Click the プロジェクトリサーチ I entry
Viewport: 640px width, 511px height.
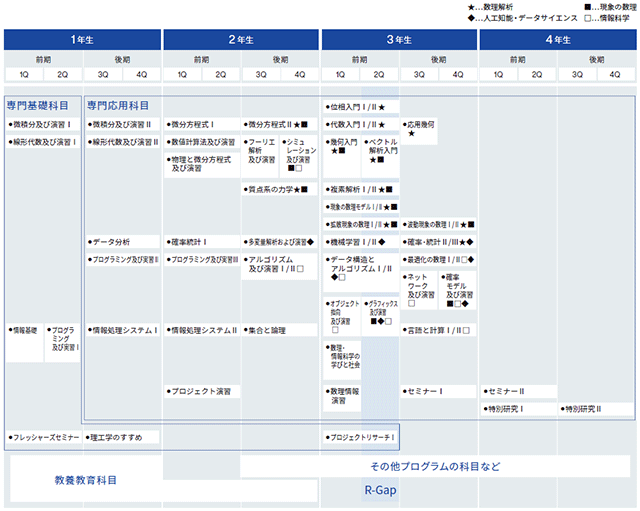[361, 437]
